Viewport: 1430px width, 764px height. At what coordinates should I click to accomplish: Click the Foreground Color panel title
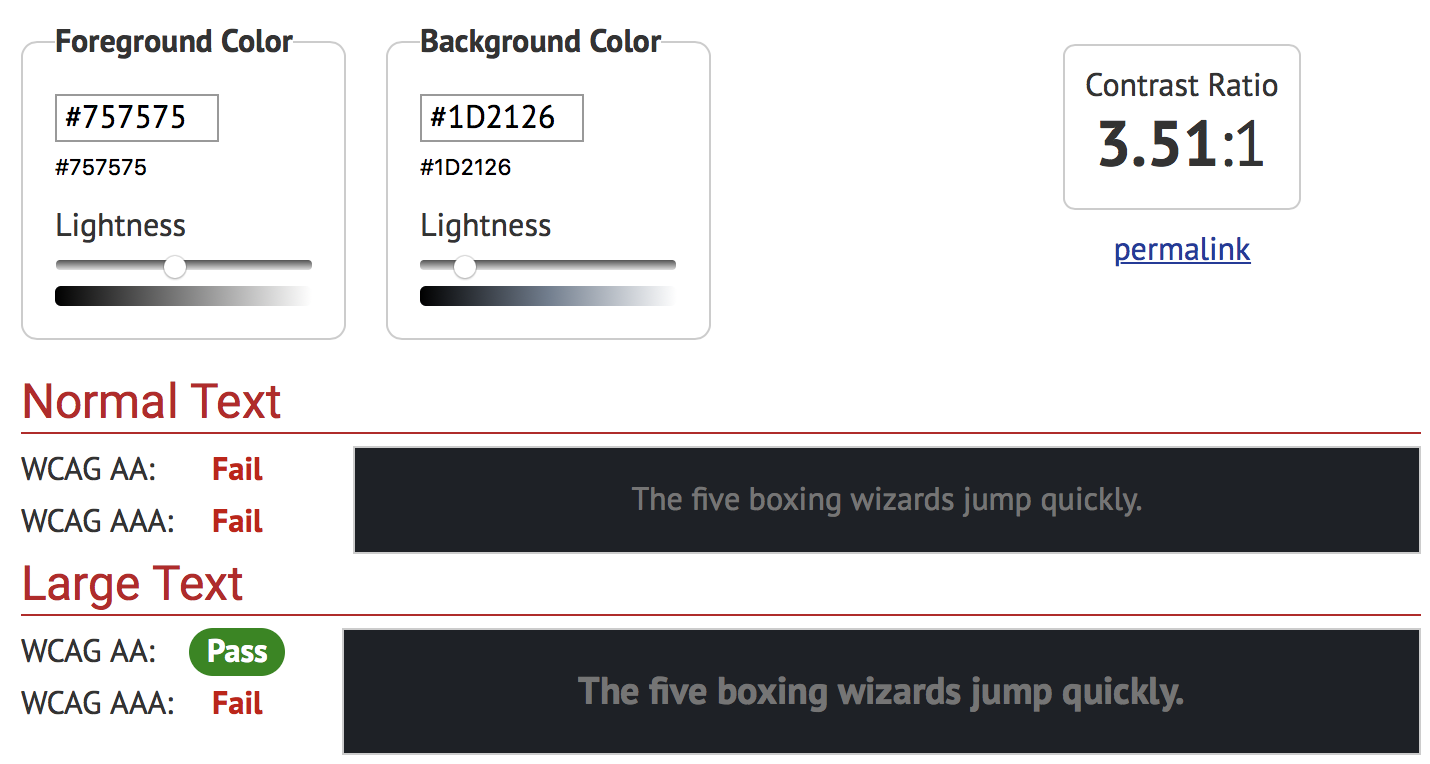(x=174, y=41)
